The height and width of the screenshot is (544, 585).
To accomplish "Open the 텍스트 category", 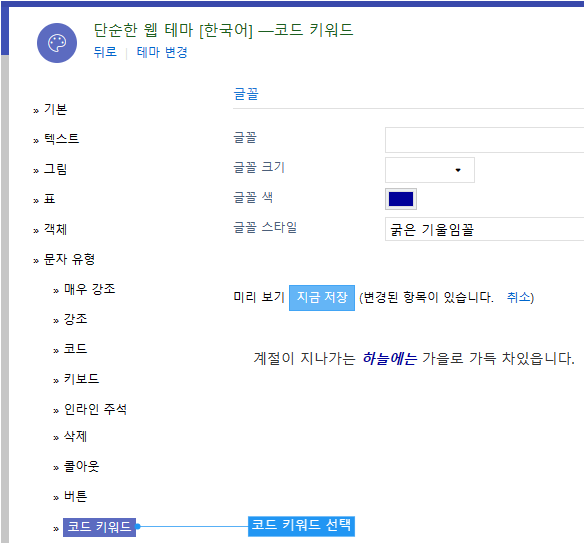I will [62, 139].
